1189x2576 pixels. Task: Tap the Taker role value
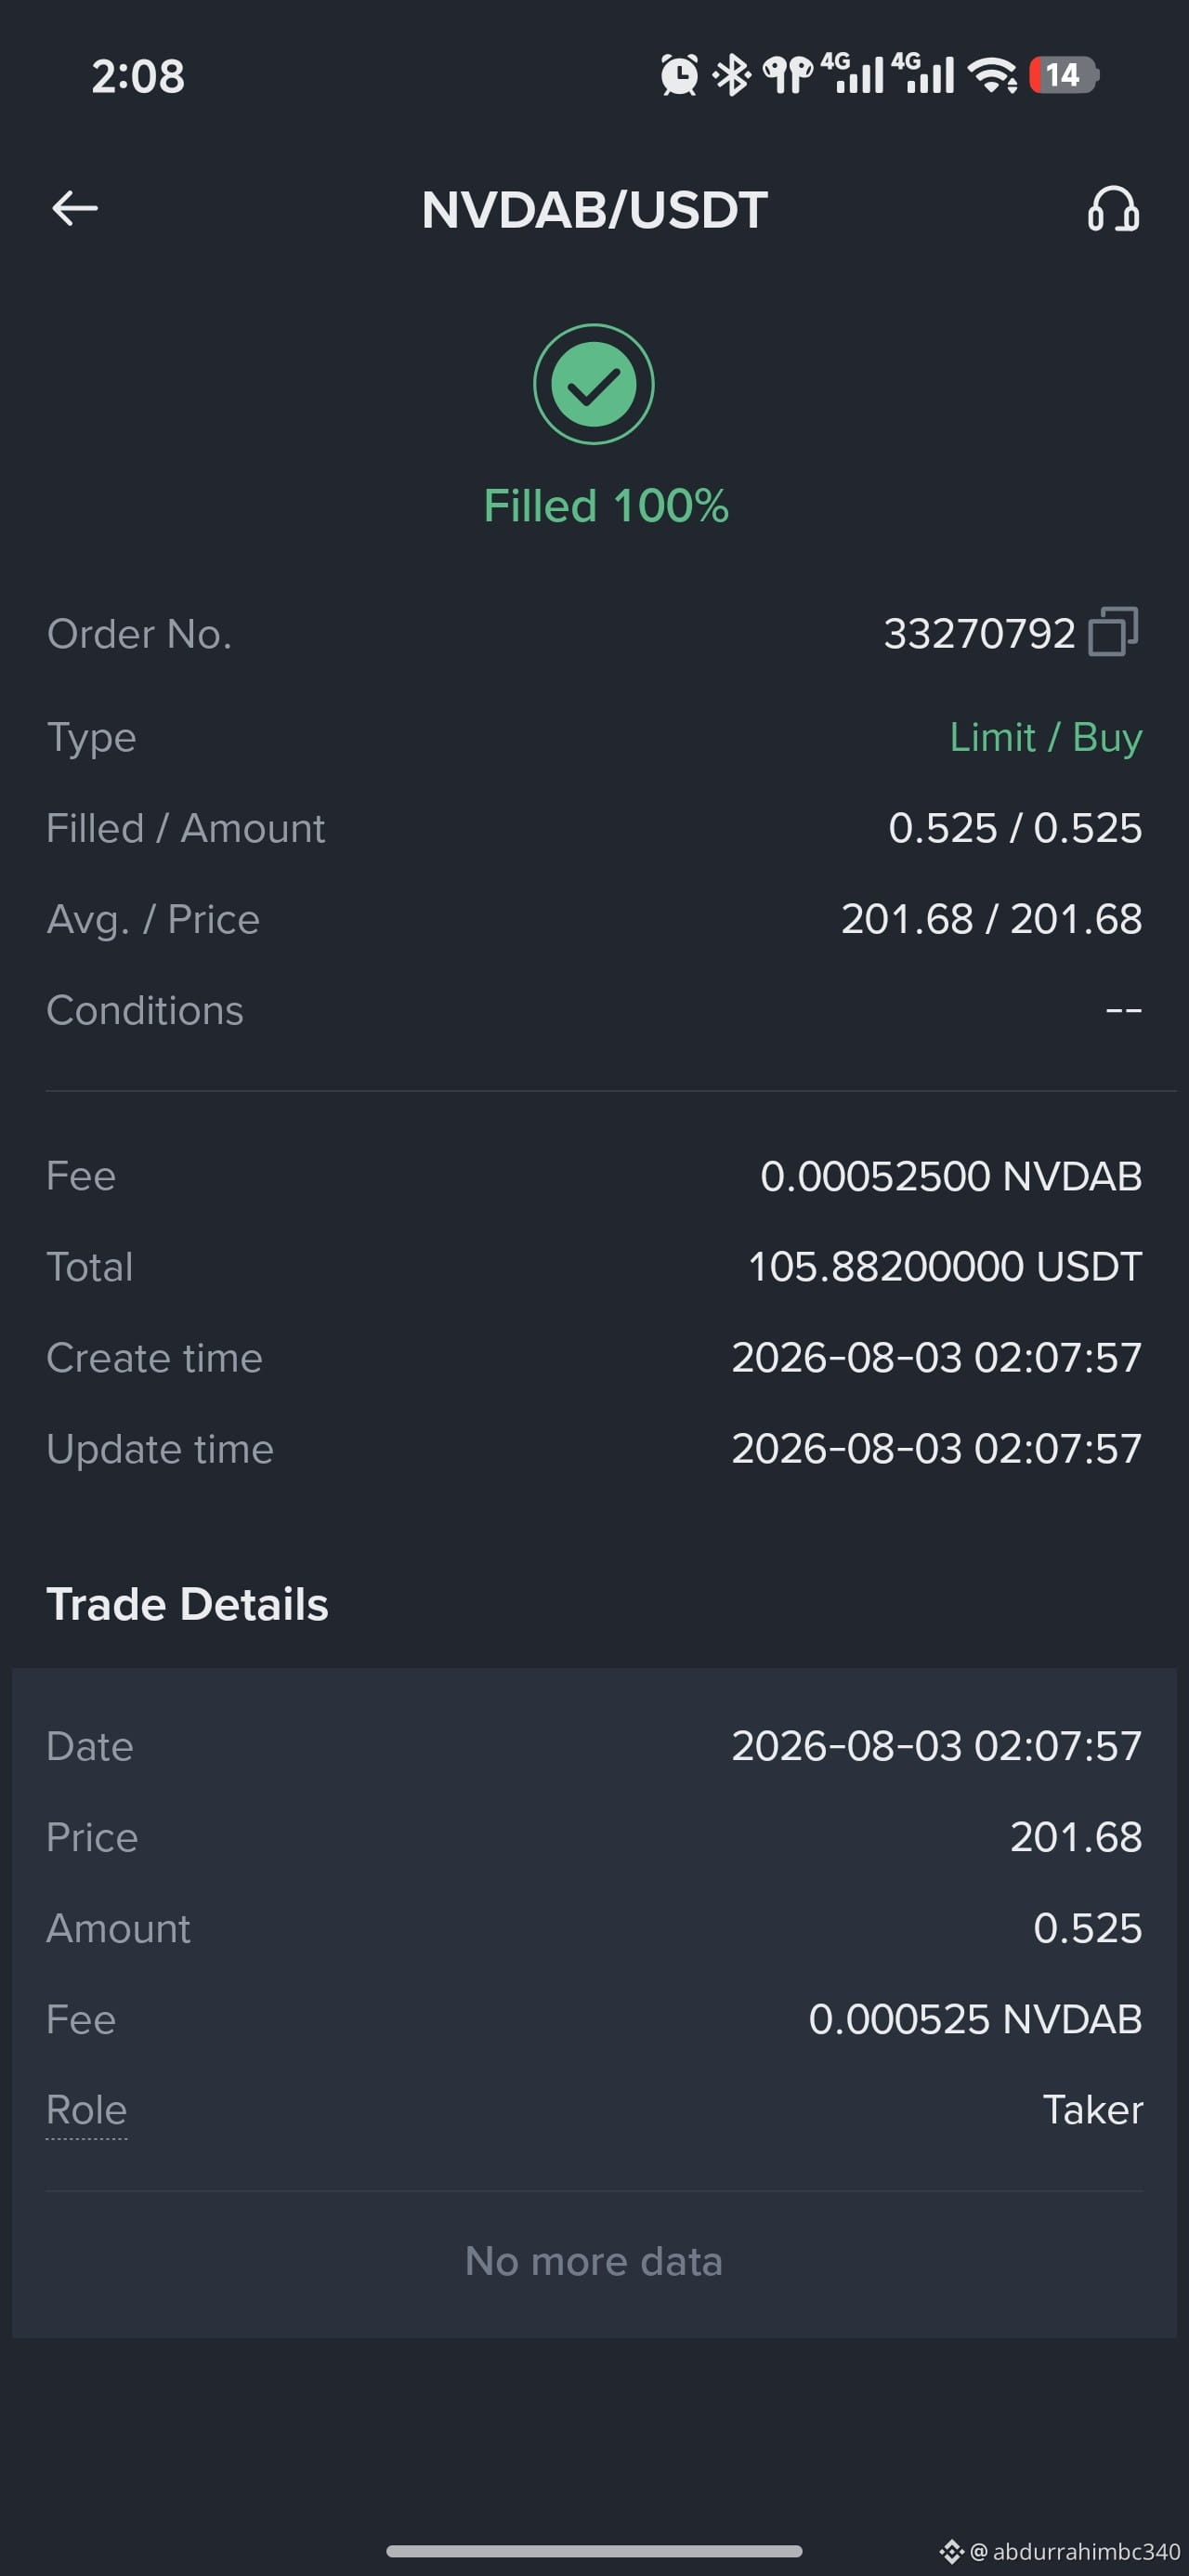(x=1092, y=2110)
